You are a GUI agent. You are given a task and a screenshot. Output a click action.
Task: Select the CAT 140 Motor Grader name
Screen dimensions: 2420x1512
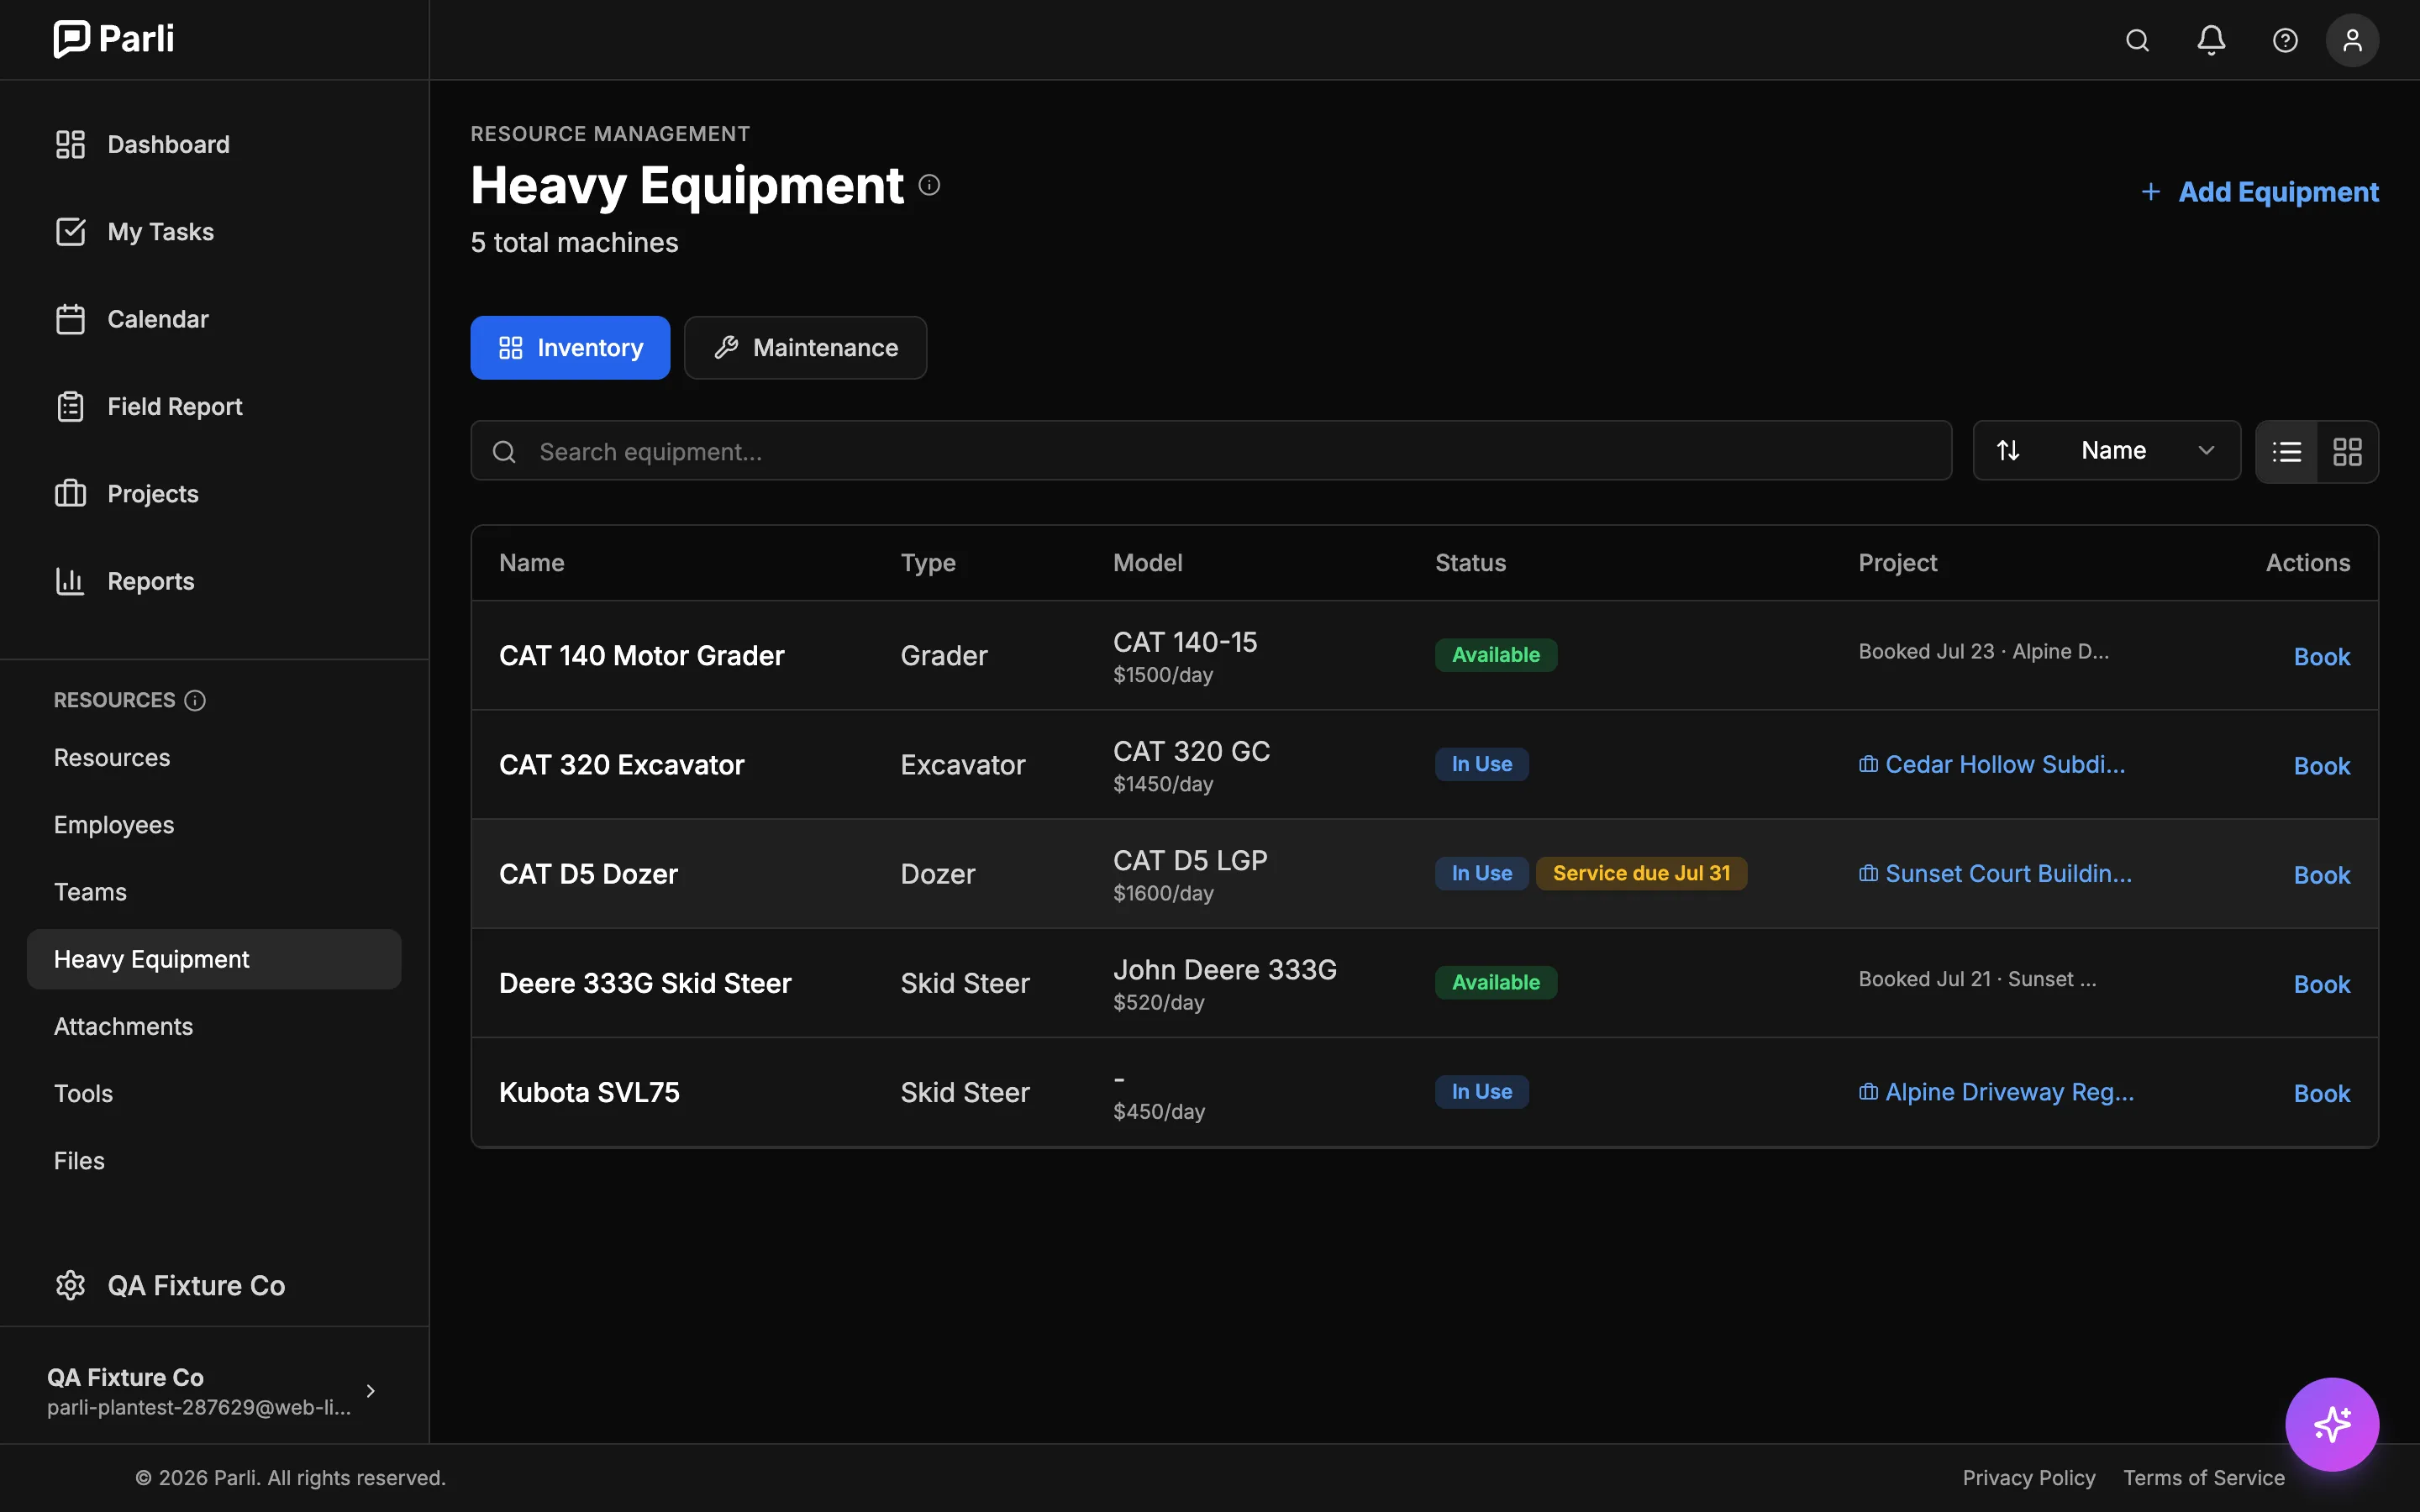(641, 655)
